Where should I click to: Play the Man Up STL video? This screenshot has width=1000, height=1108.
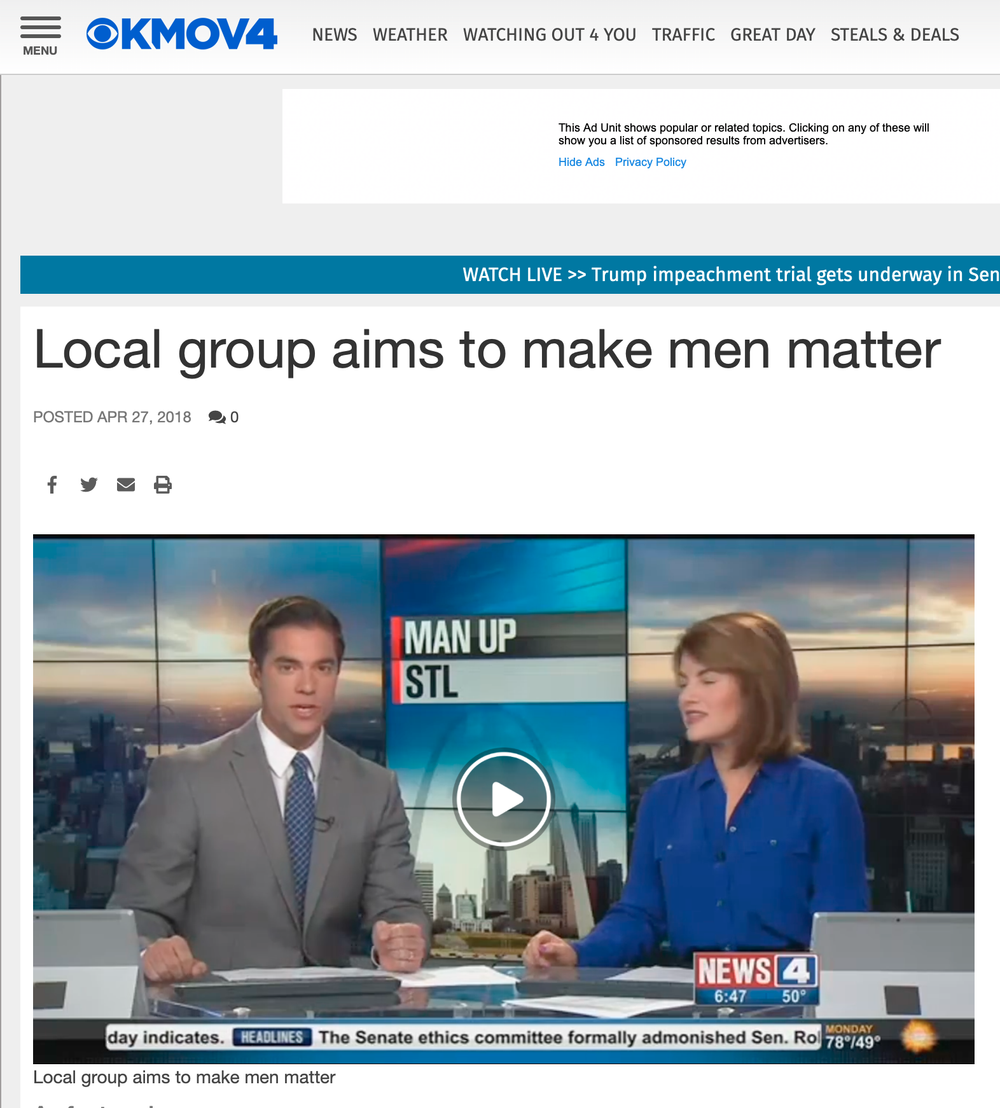(x=502, y=799)
